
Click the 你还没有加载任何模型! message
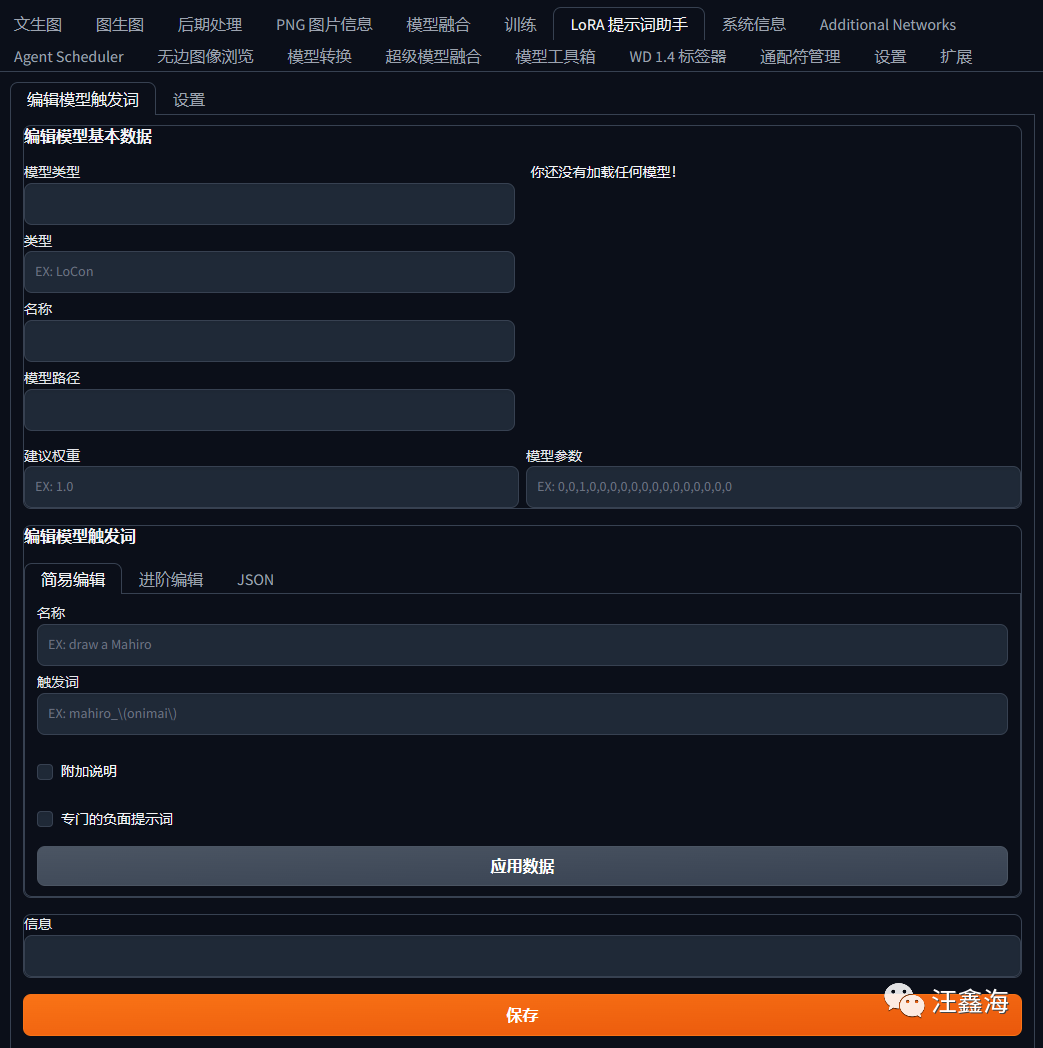click(603, 172)
